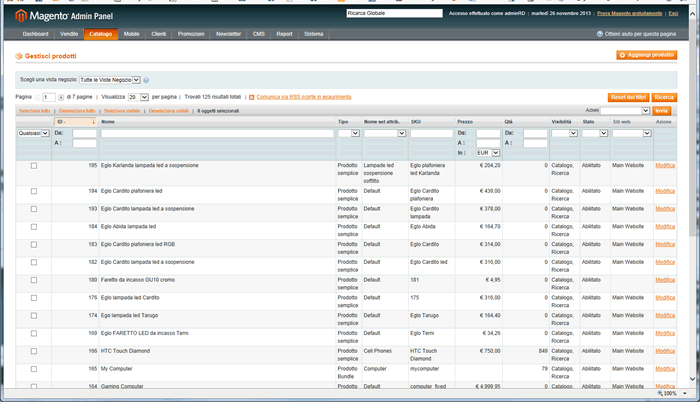This screenshot has height=402, width=700.
Task: Open the Catalogo menu
Action: coord(101,34)
